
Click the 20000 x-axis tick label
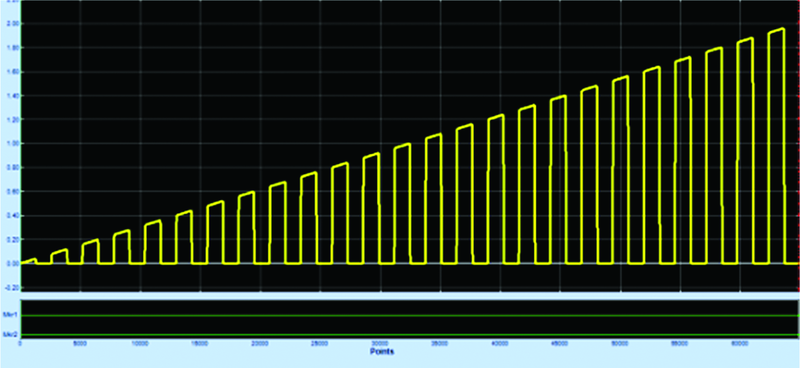[260, 344]
